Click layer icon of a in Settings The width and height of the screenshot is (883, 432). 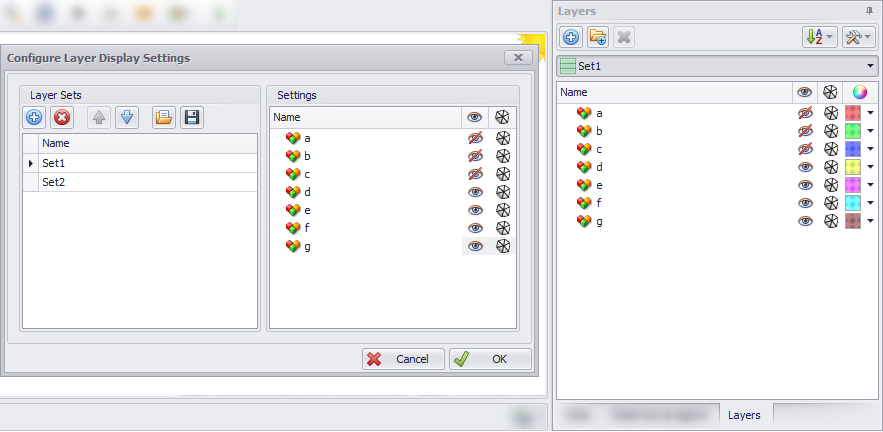coord(293,138)
